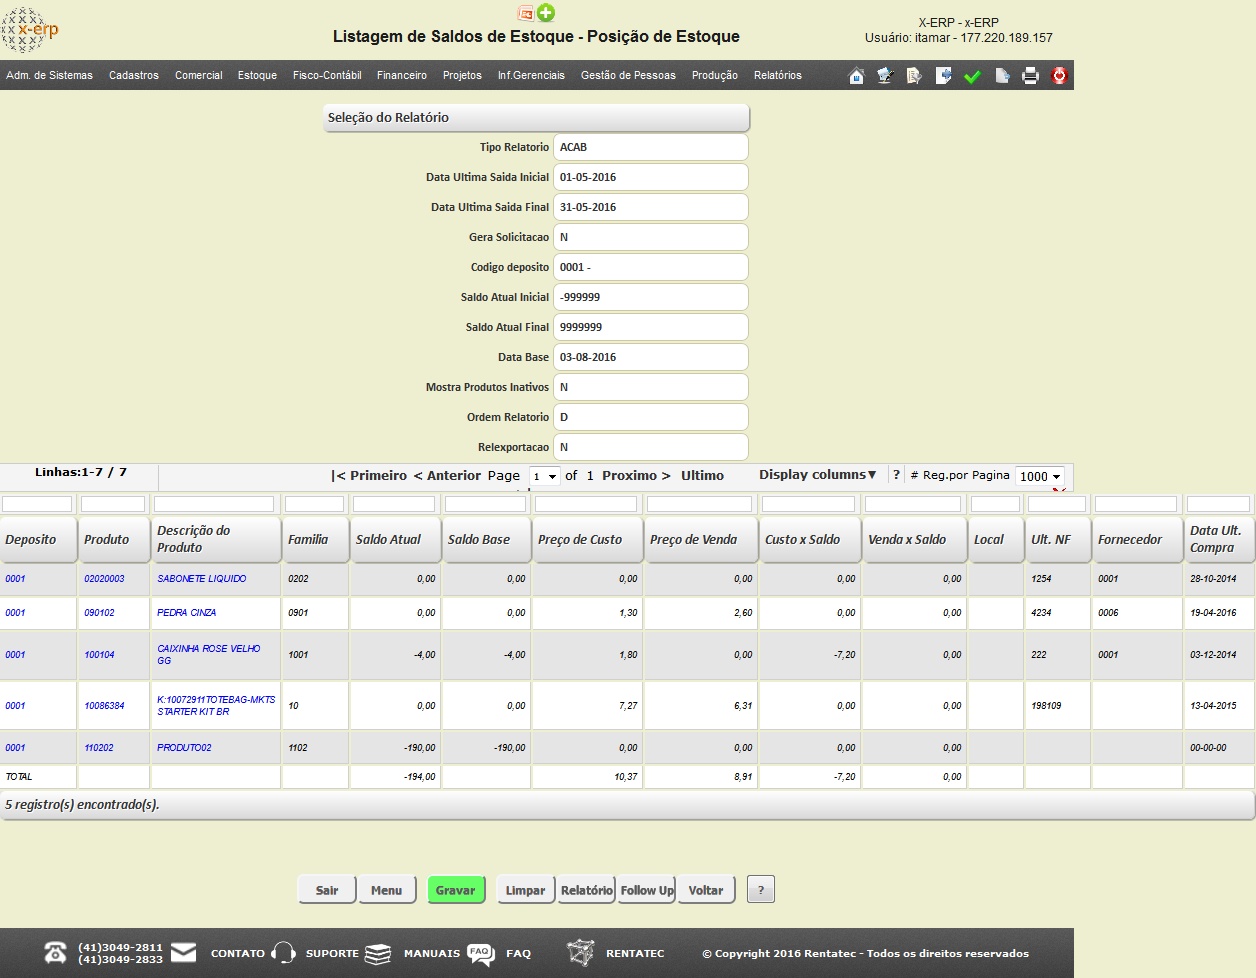
Task: Click the filter box above Produto column
Action: click(113, 504)
